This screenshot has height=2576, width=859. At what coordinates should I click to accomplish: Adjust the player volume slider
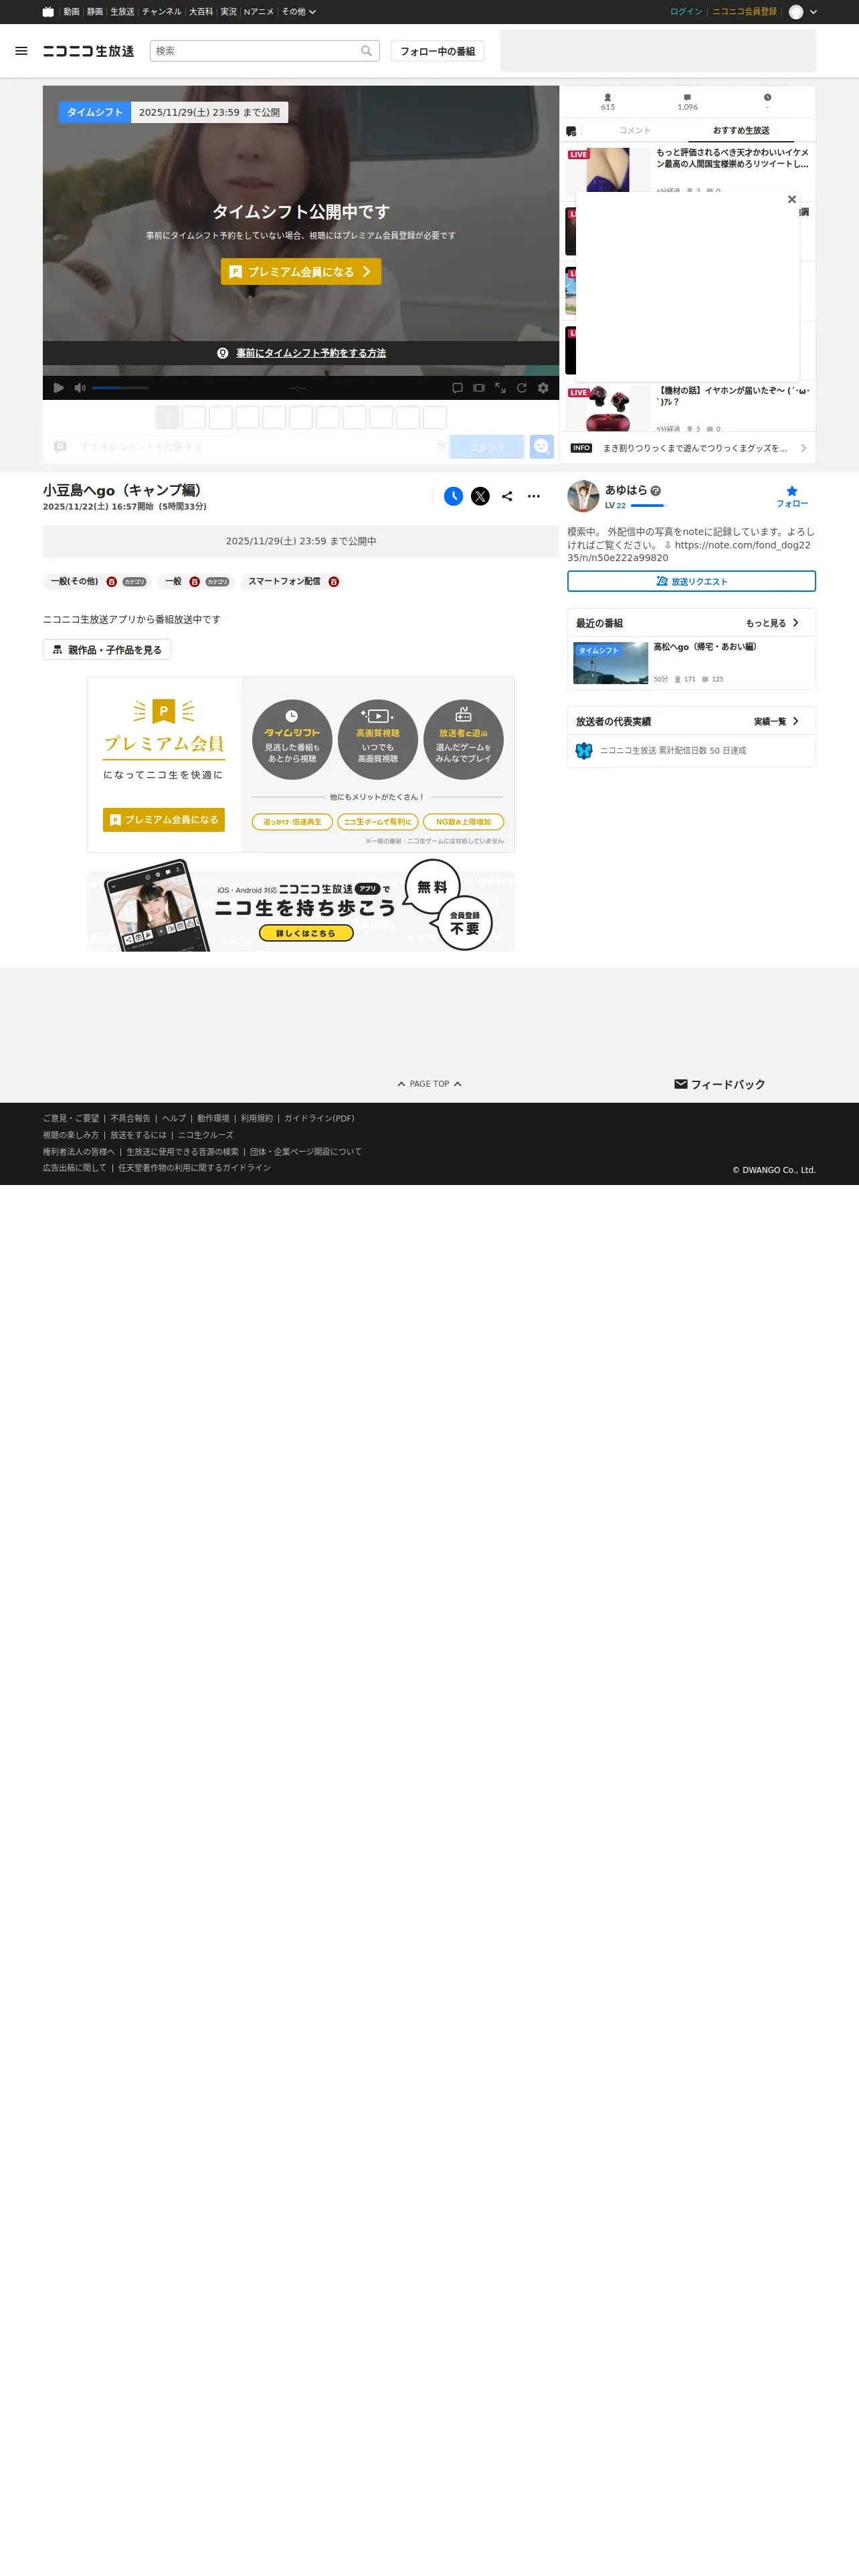pyautogui.click(x=120, y=388)
